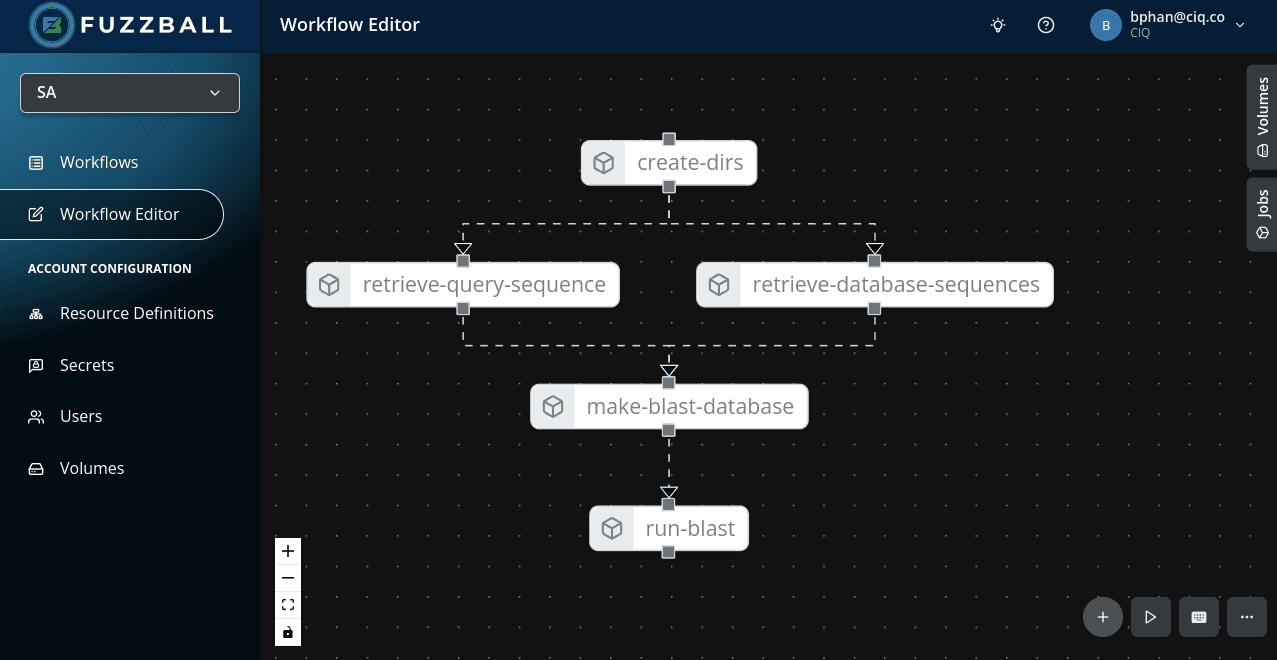Select the create-dirs workflow node
Image resolution: width=1277 pixels, height=660 pixels.
pos(689,163)
